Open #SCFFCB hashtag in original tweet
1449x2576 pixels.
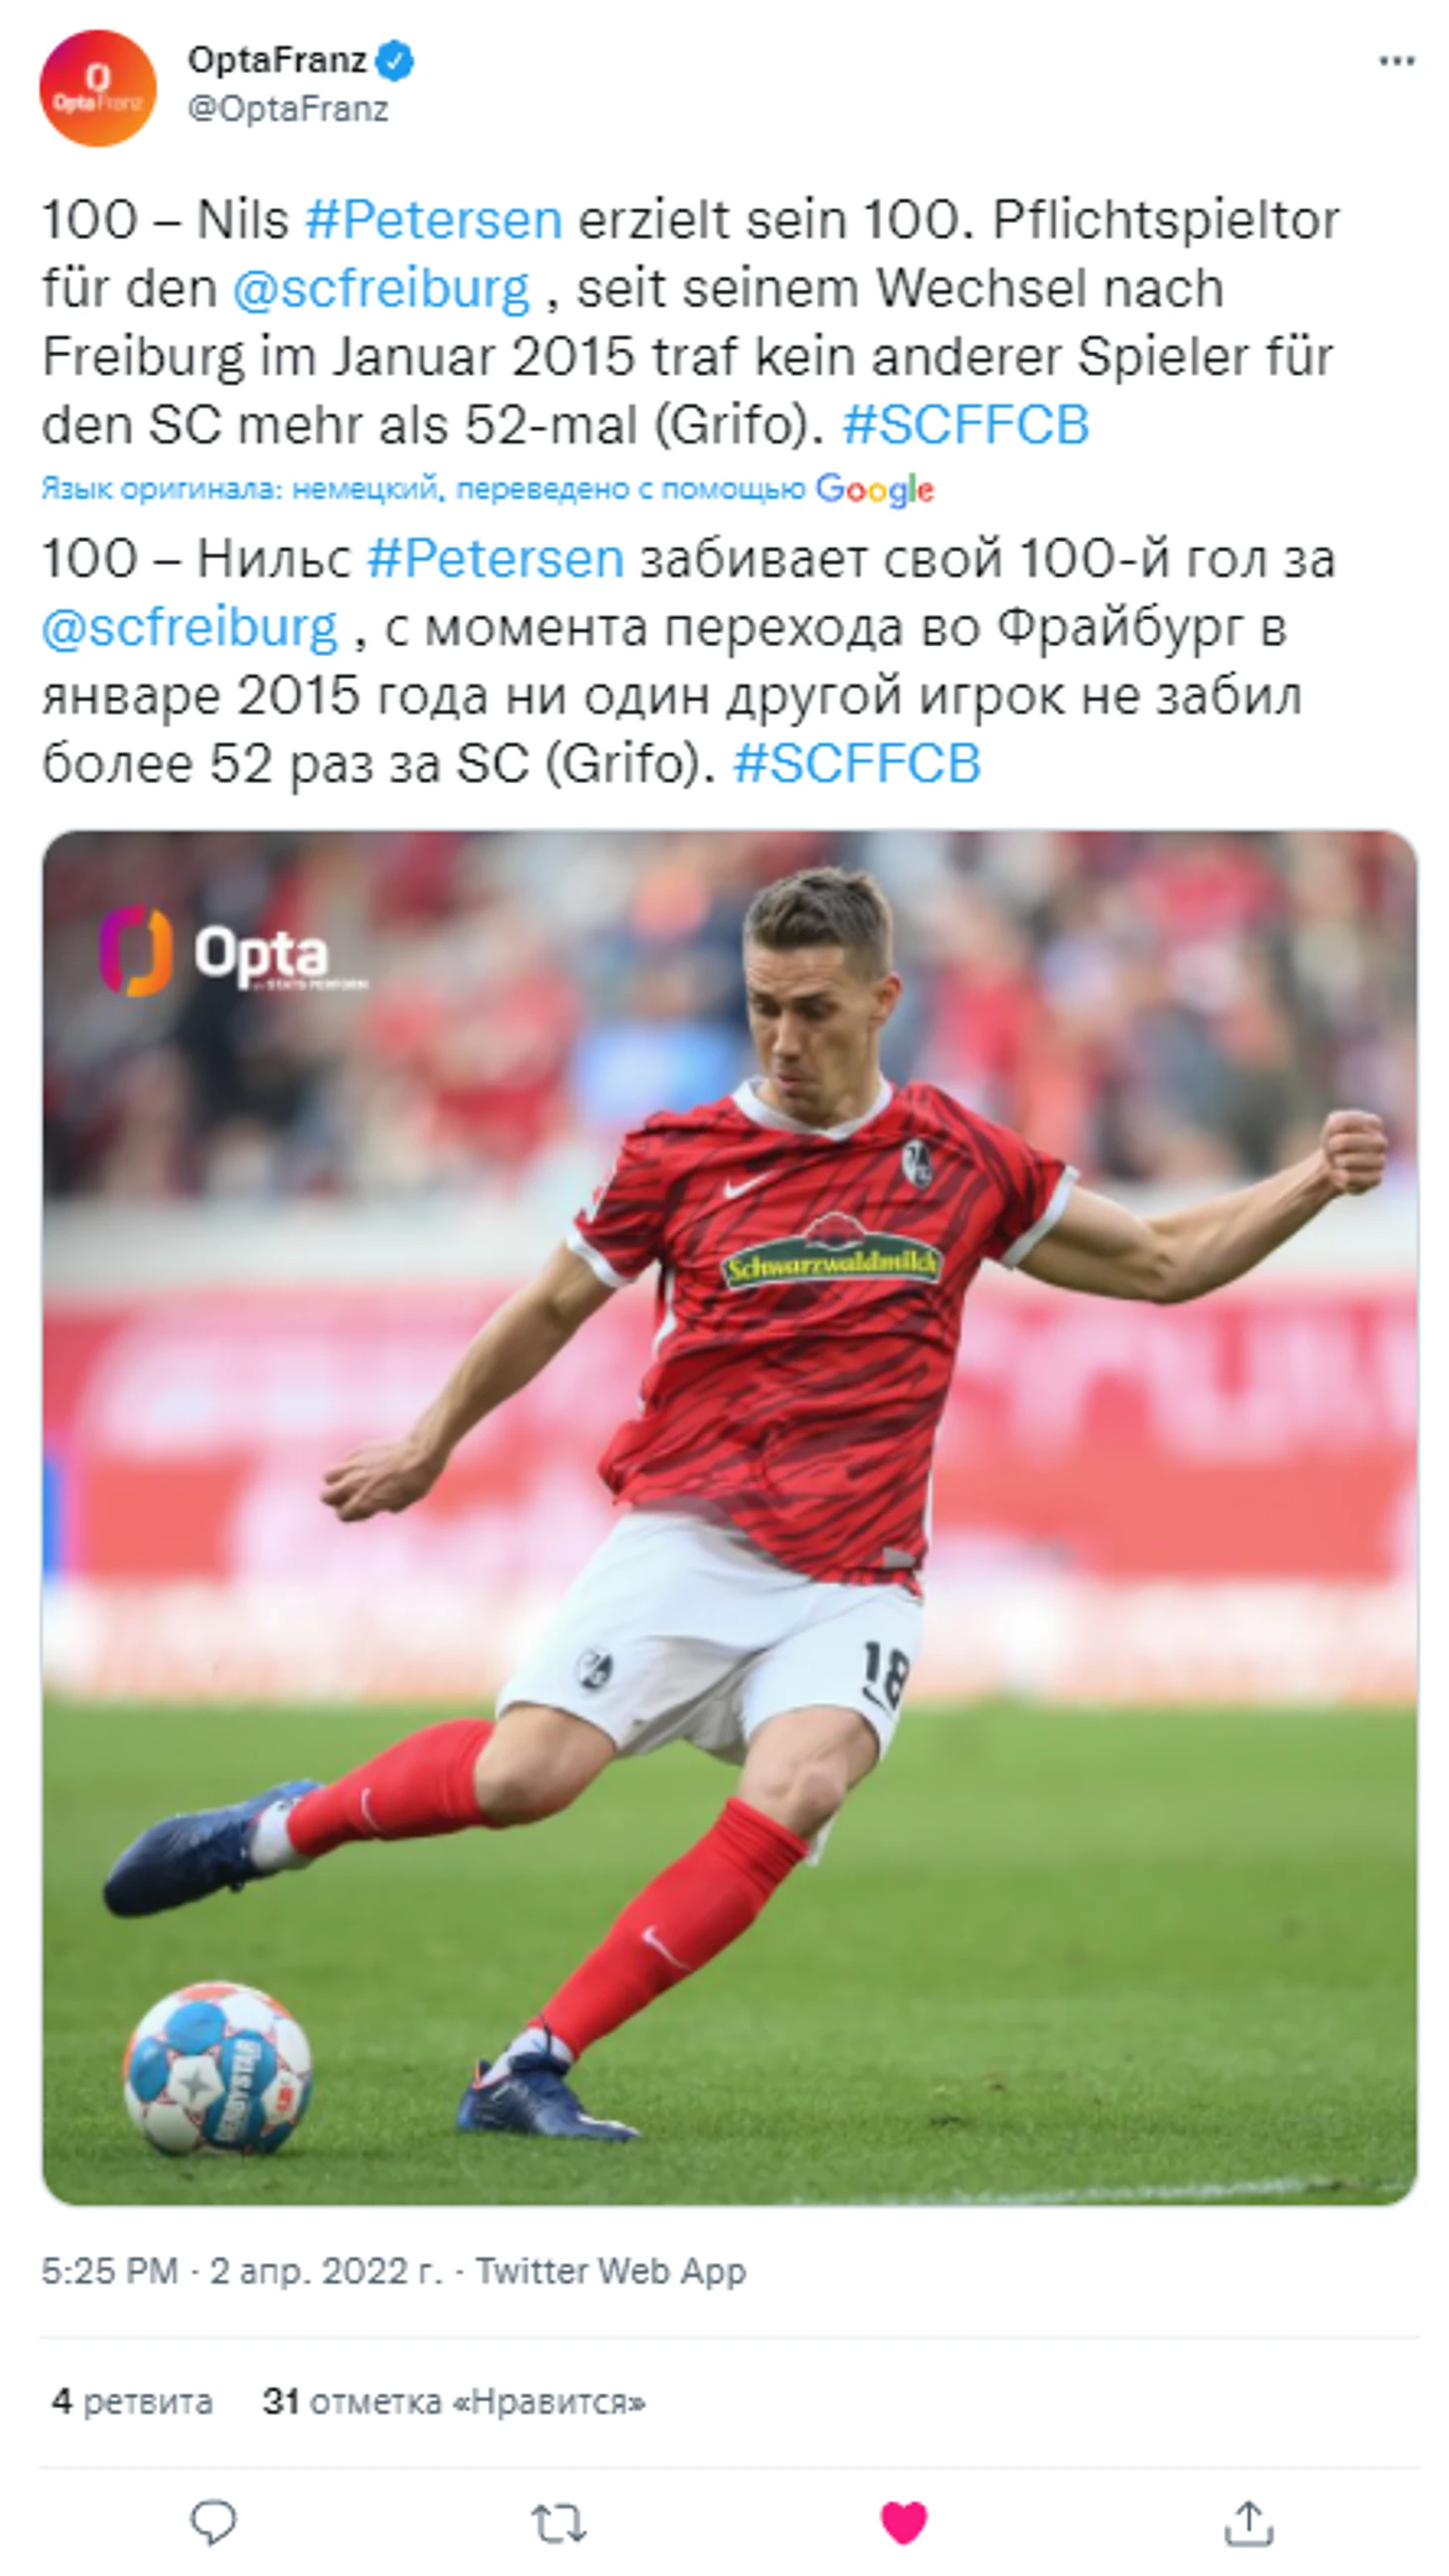pyautogui.click(x=965, y=424)
